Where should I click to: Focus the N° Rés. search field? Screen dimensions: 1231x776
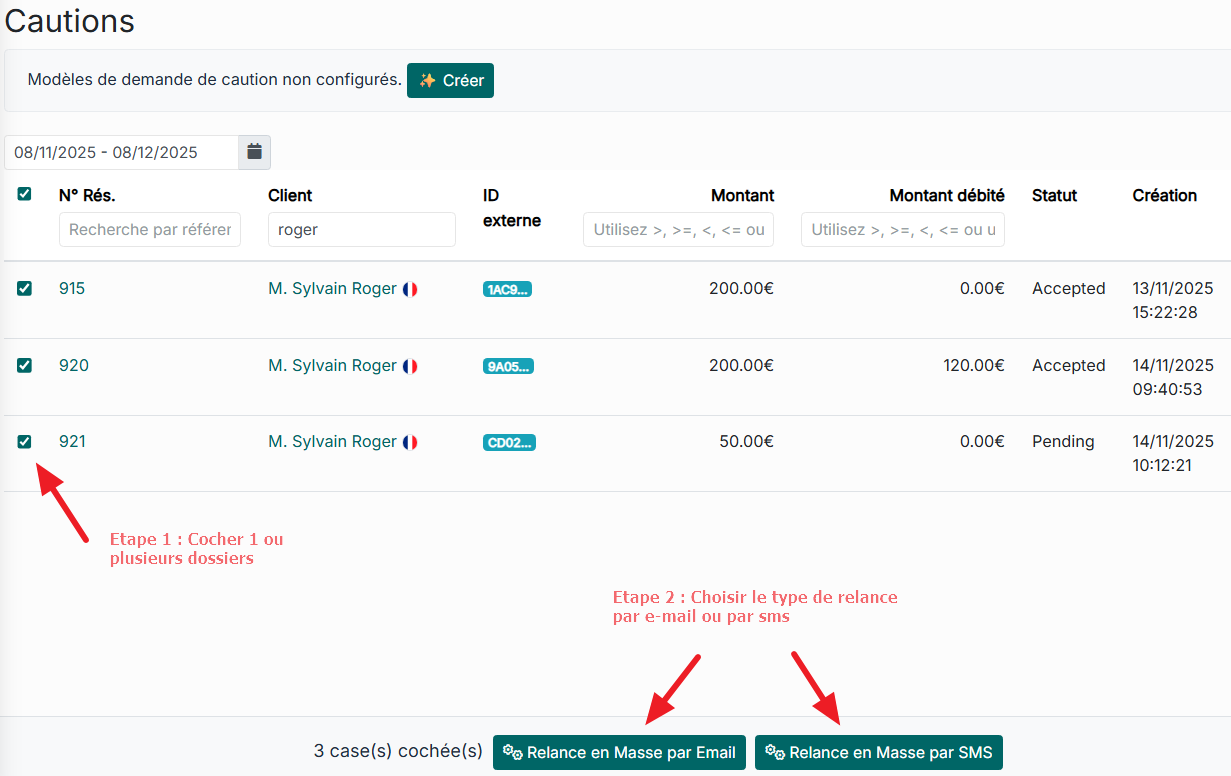click(x=150, y=229)
